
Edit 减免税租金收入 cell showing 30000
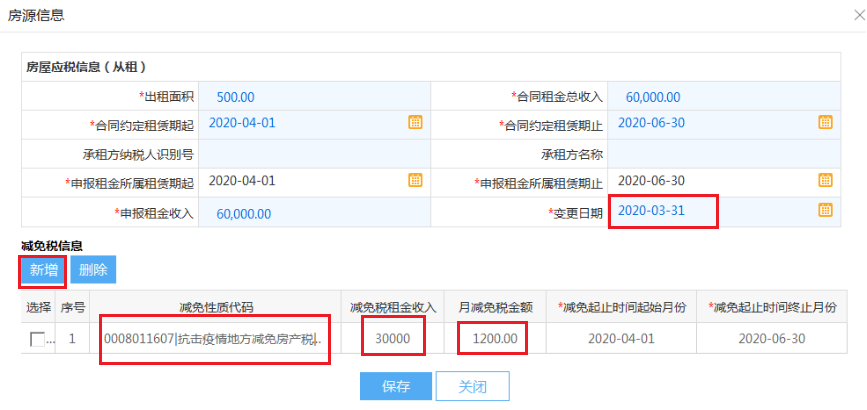click(394, 339)
